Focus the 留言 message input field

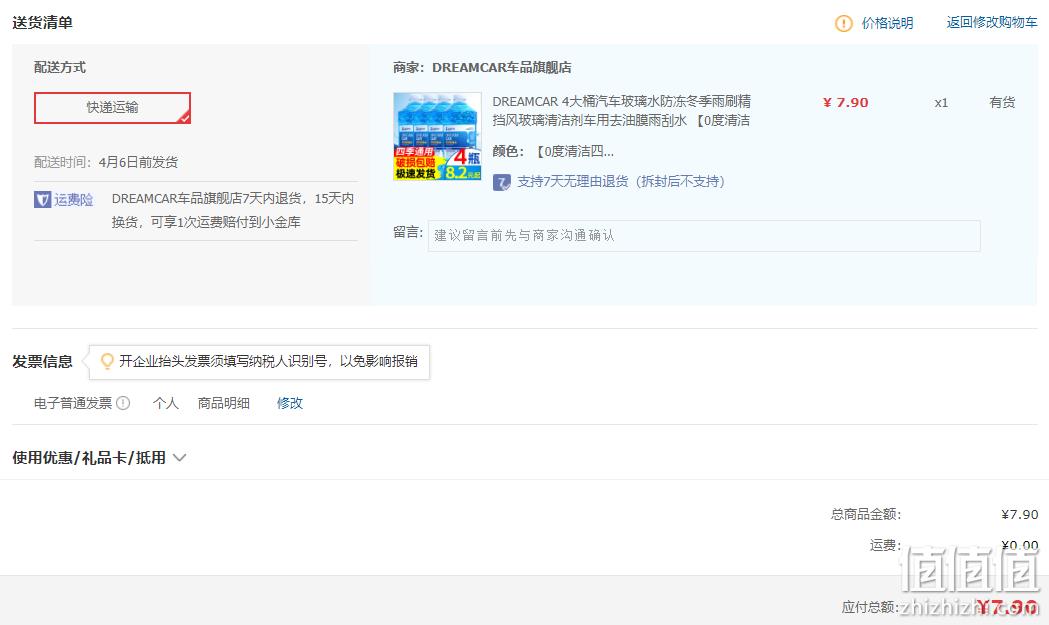[x=704, y=236]
